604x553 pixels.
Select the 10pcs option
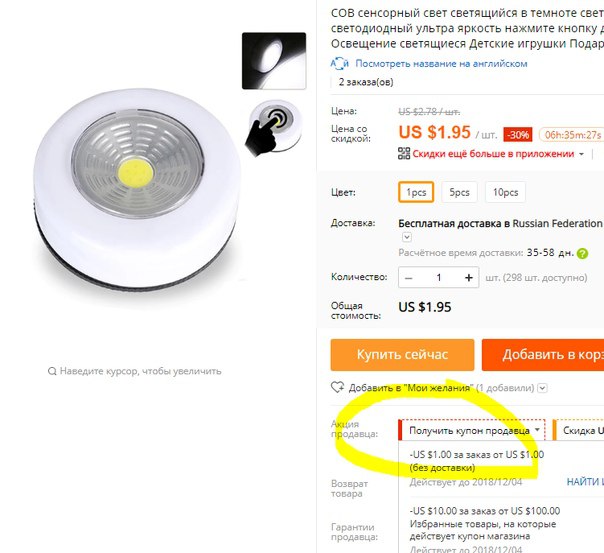pyautogui.click(x=505, y=192)
